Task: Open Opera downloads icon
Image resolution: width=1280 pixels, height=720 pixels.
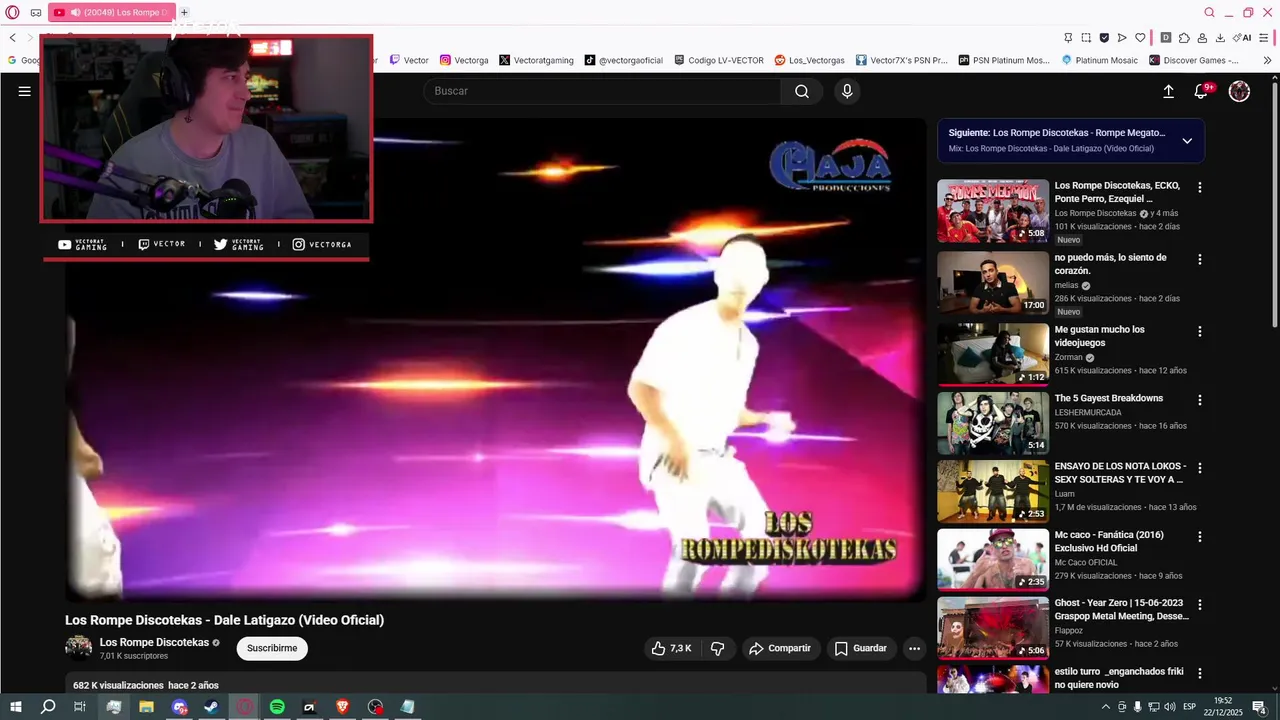Action: (x=1220, y=37)
